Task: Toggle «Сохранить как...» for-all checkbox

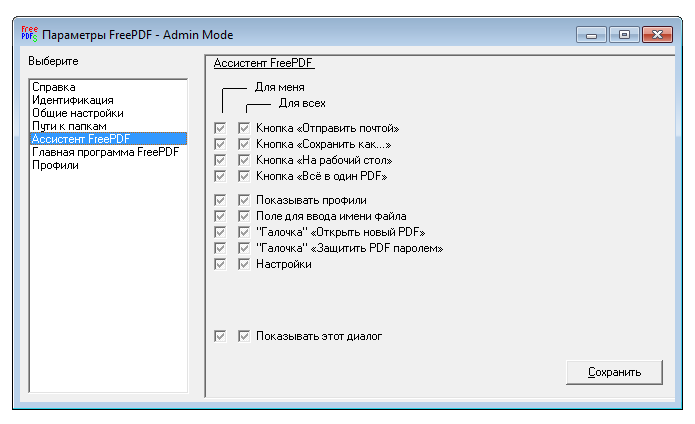Action: 243,144
